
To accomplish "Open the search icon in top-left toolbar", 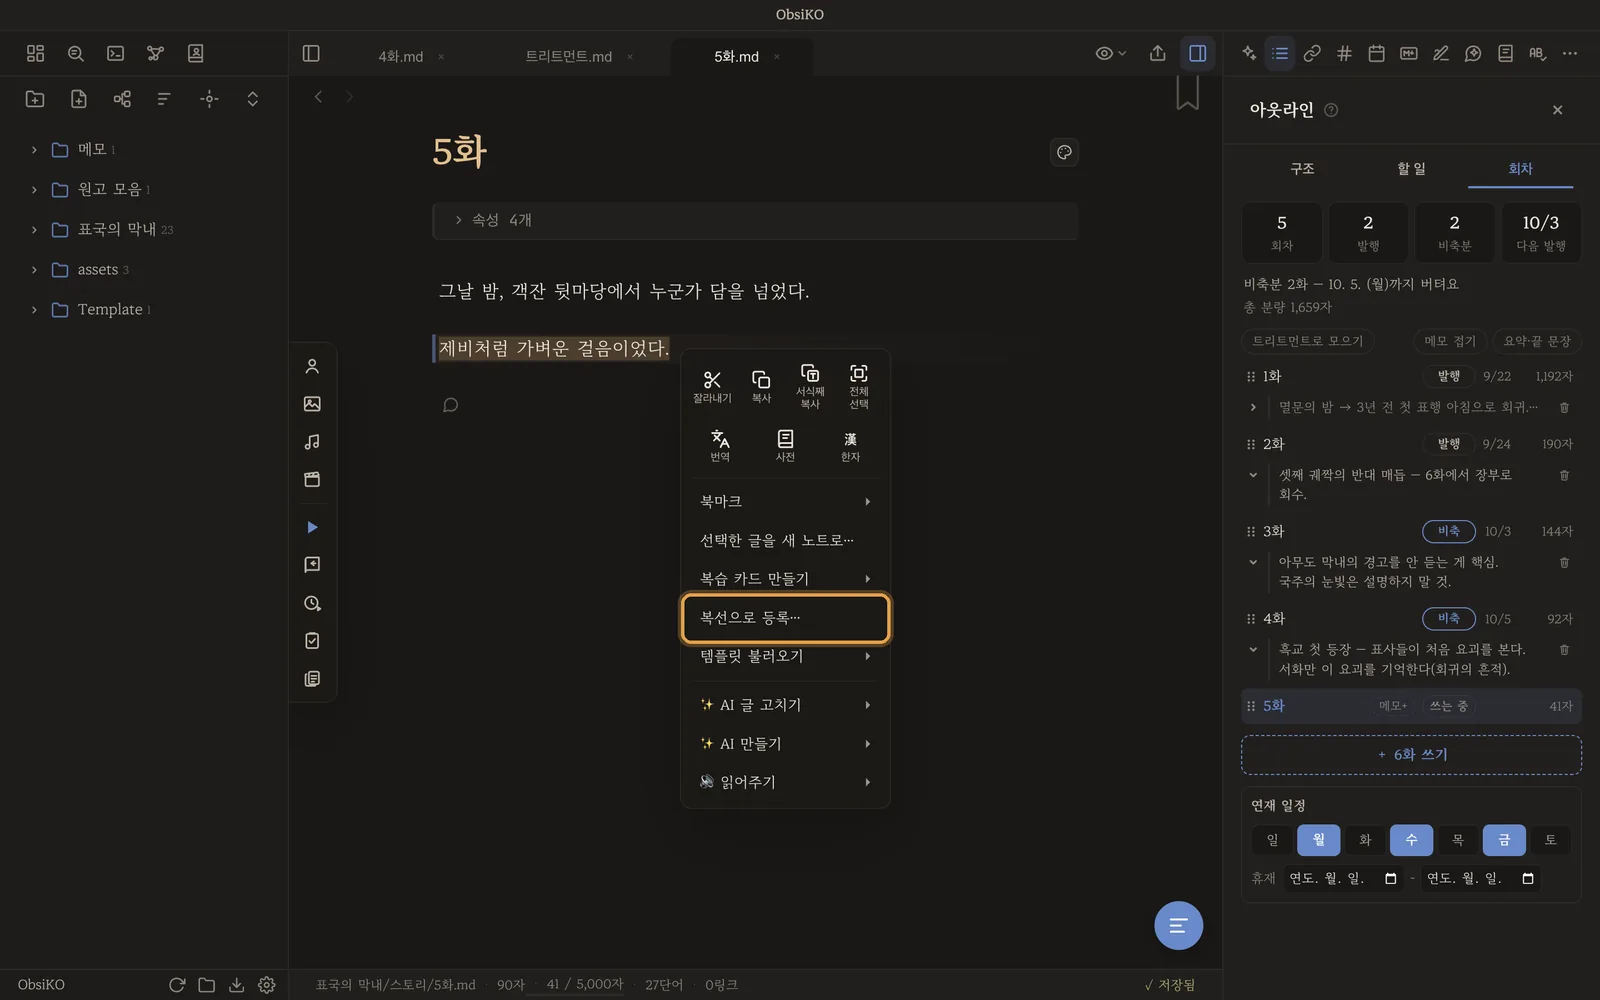I will coord(75,53).
